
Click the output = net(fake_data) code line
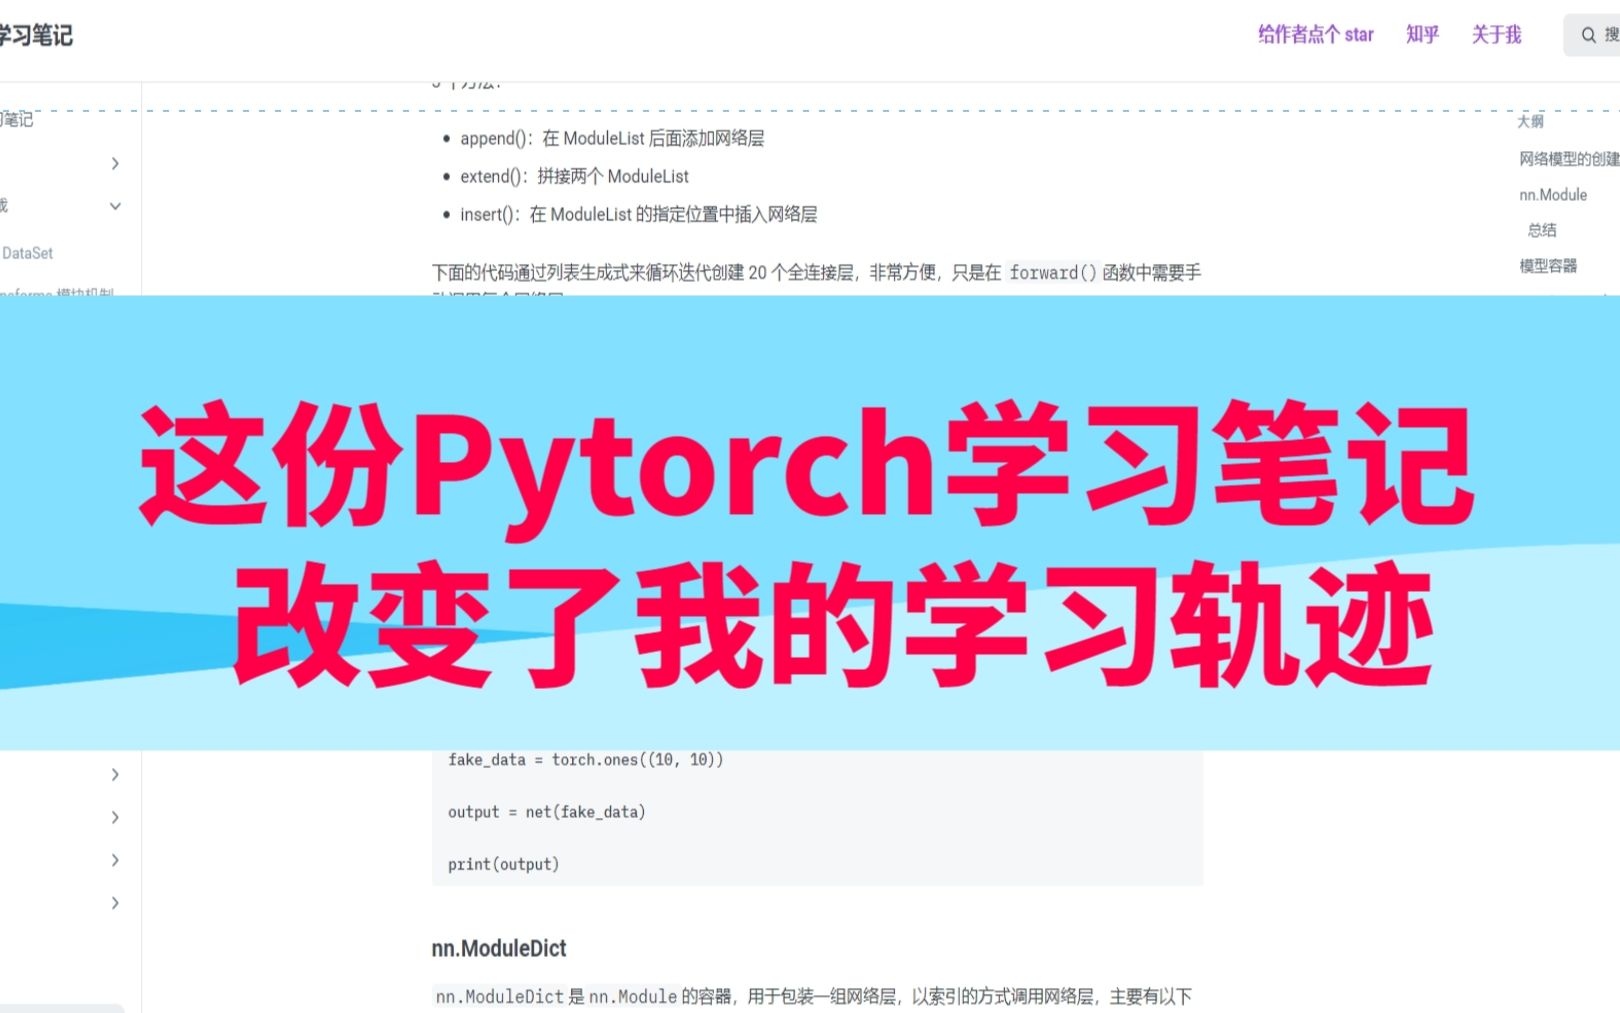pos(547,812)
